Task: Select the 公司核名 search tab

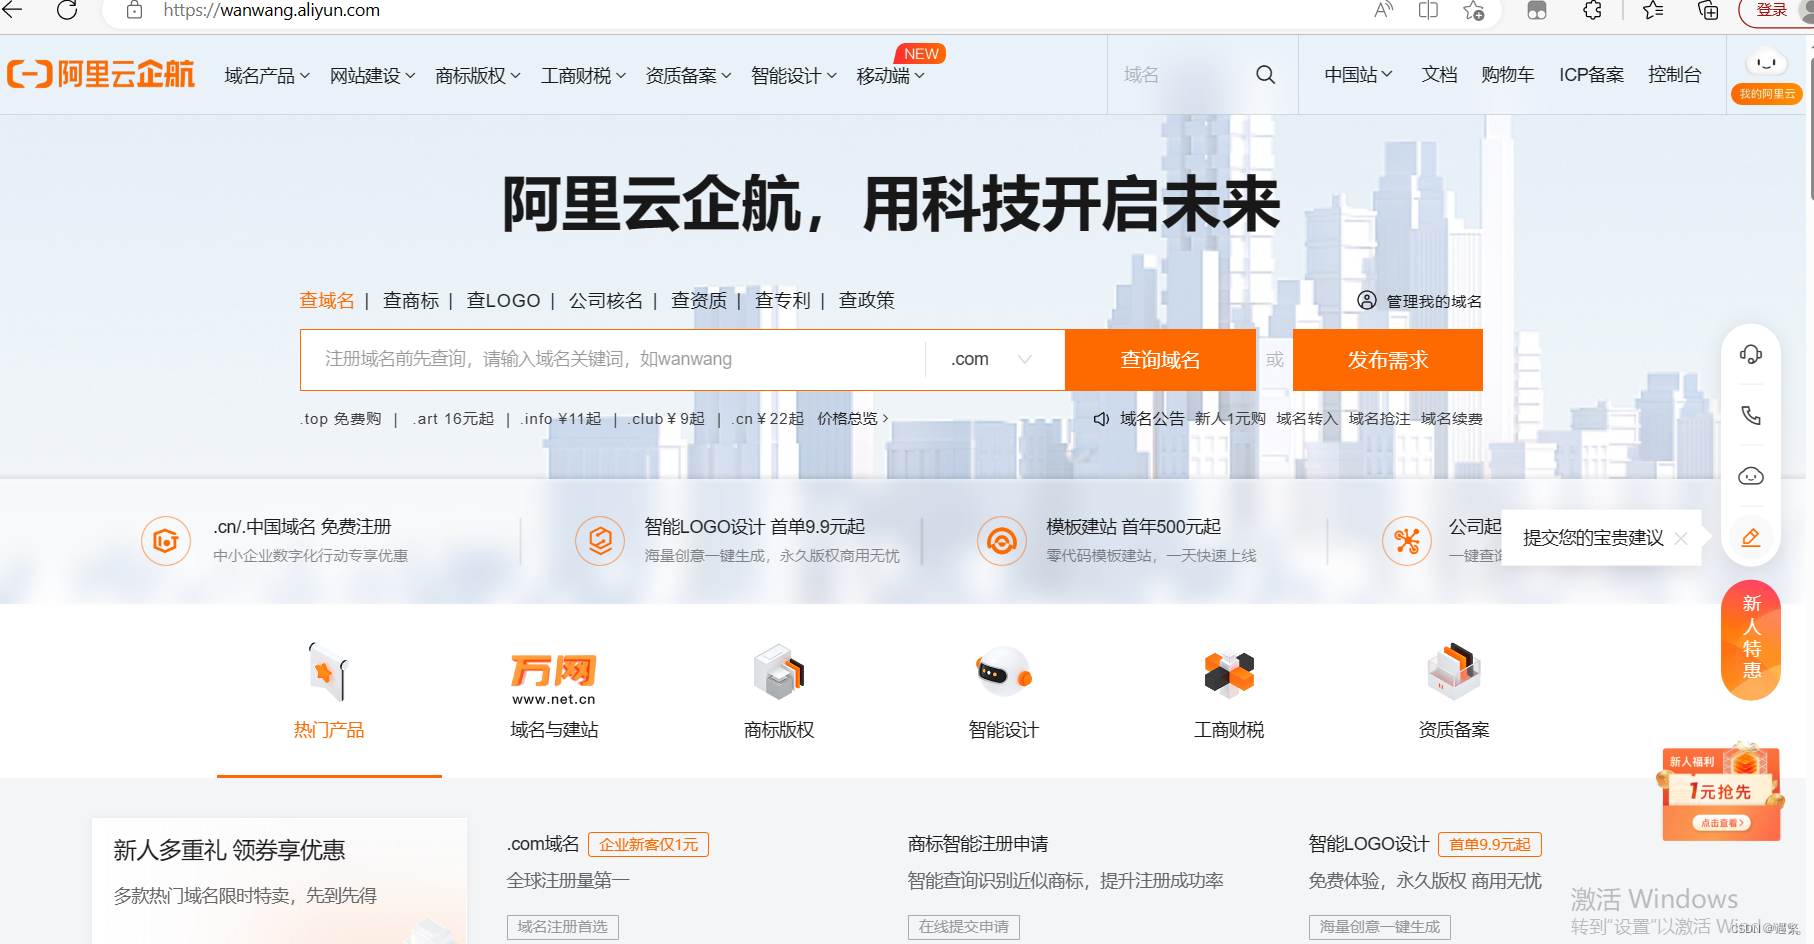Action: point(606,300)
